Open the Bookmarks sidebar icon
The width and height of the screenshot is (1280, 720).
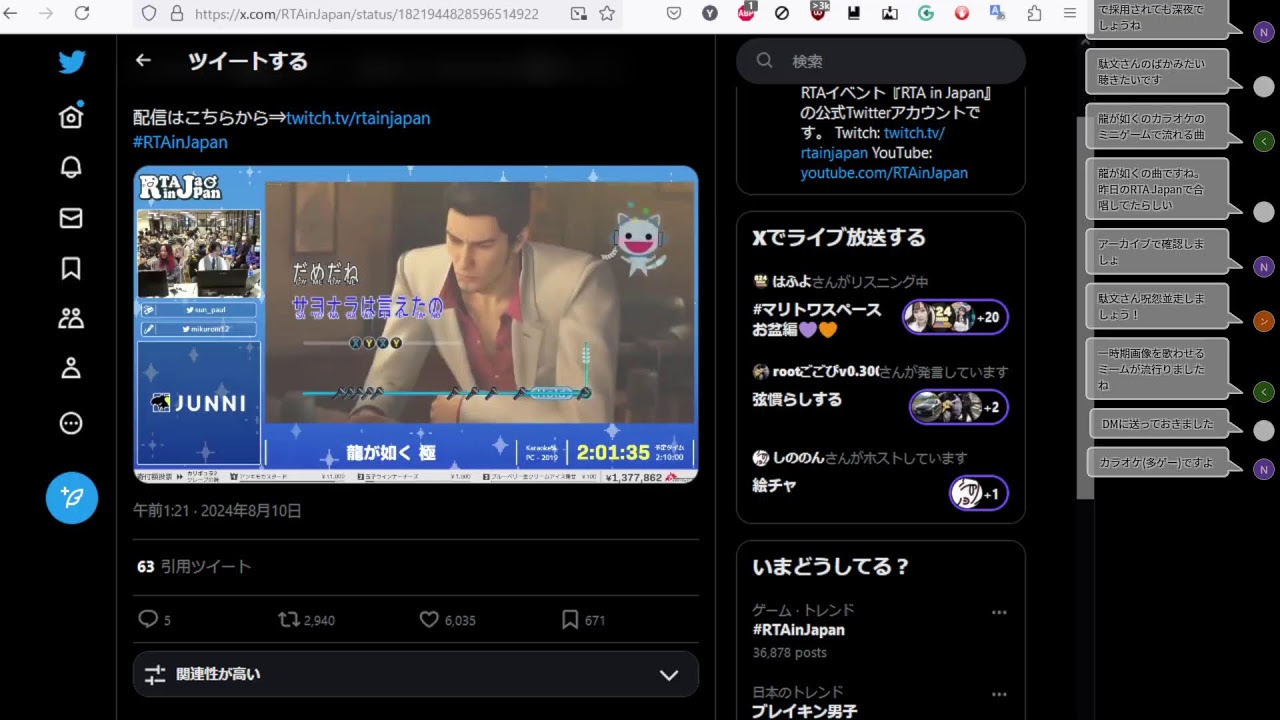click(71, 268)
